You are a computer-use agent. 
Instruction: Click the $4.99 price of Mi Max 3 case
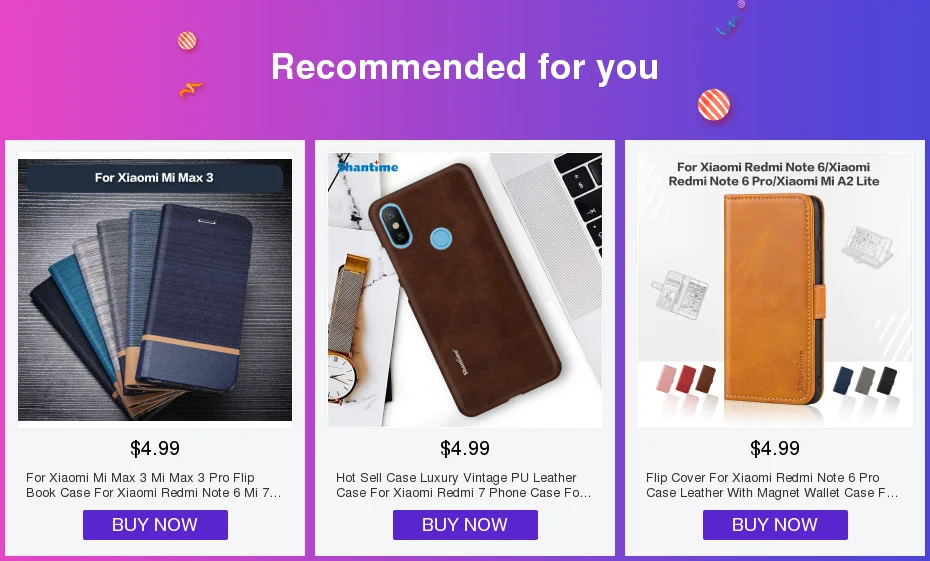pyautogui.click(x=155, y=448)
